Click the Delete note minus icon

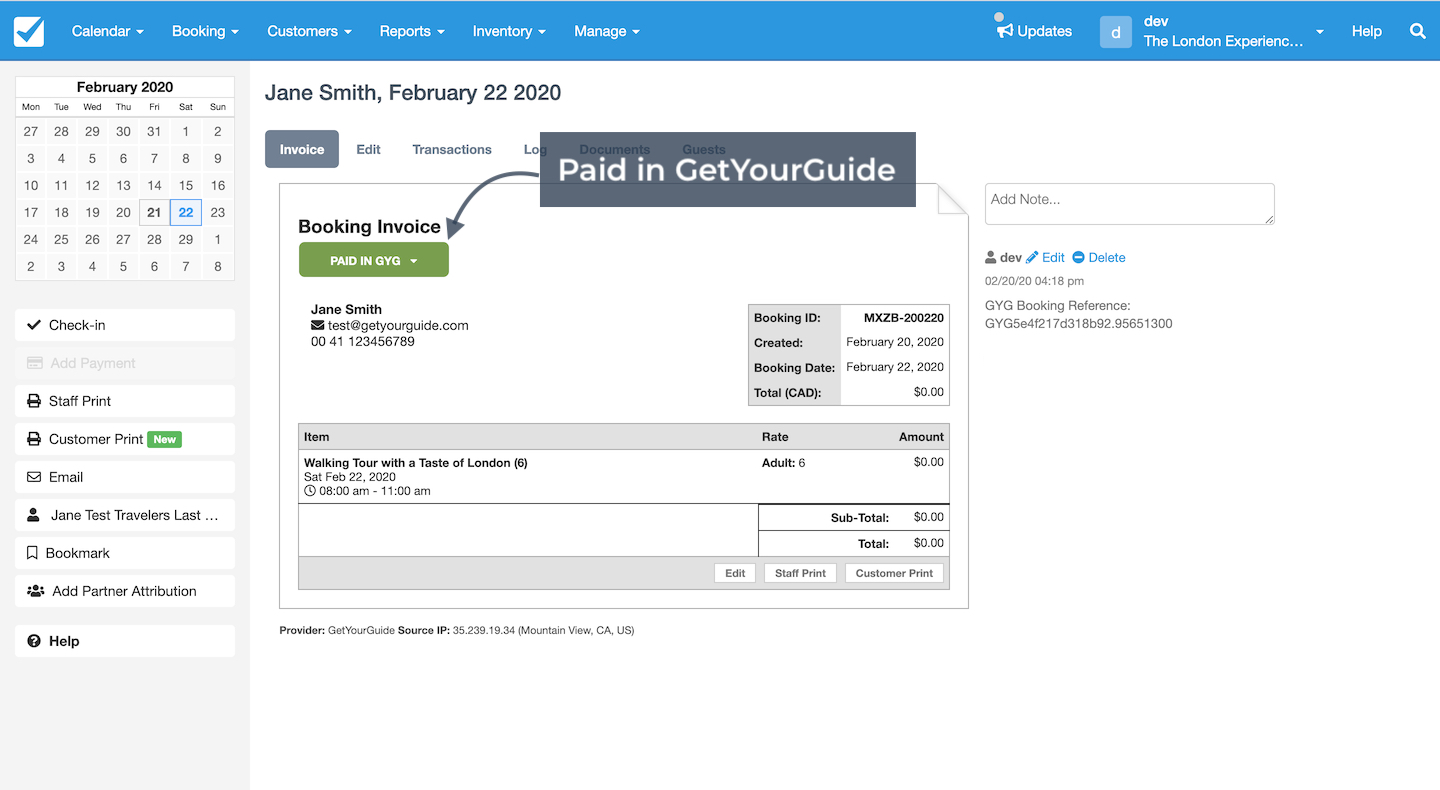pyautogui.click(x=1078, y=257)
